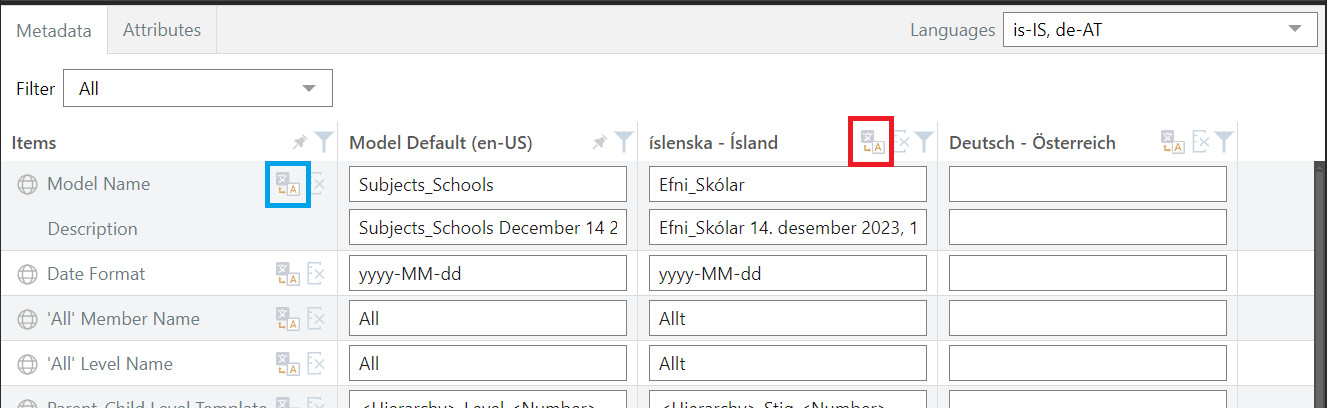The image size is (1327, 408).
Task: Toggle filter funnel on Deutsch - Österreich column
Action: (1224, 143)
